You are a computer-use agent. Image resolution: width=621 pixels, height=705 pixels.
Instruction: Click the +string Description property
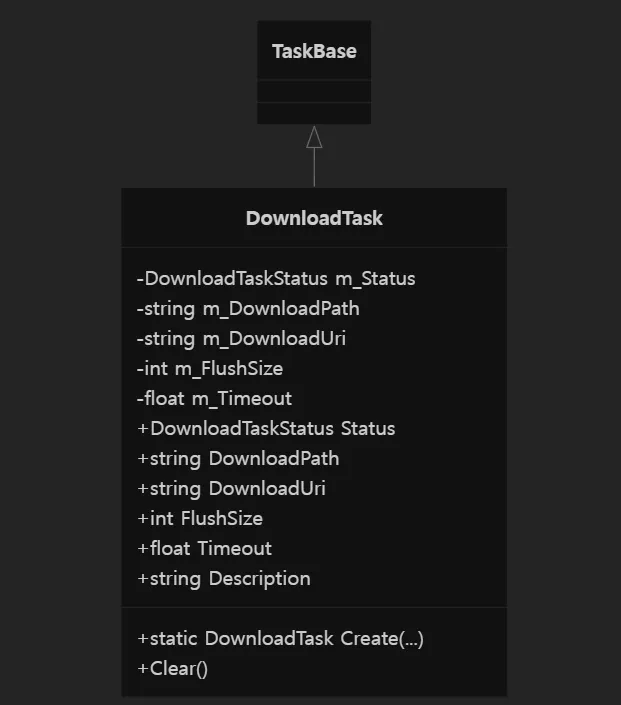(x=224, y=579)
